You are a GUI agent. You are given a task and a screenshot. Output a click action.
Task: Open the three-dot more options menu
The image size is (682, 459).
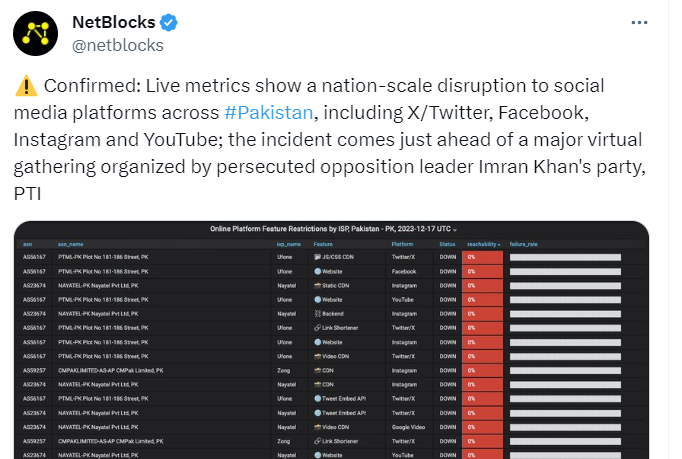point(639,23)
